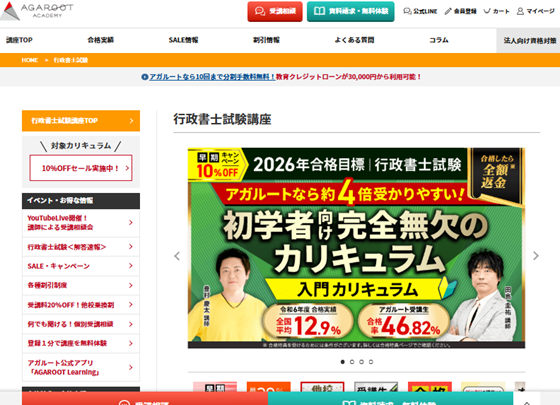Click the red 合格 banner thumbnail
Viewport: 560px width, 405px height.
(x=430, y=386)
